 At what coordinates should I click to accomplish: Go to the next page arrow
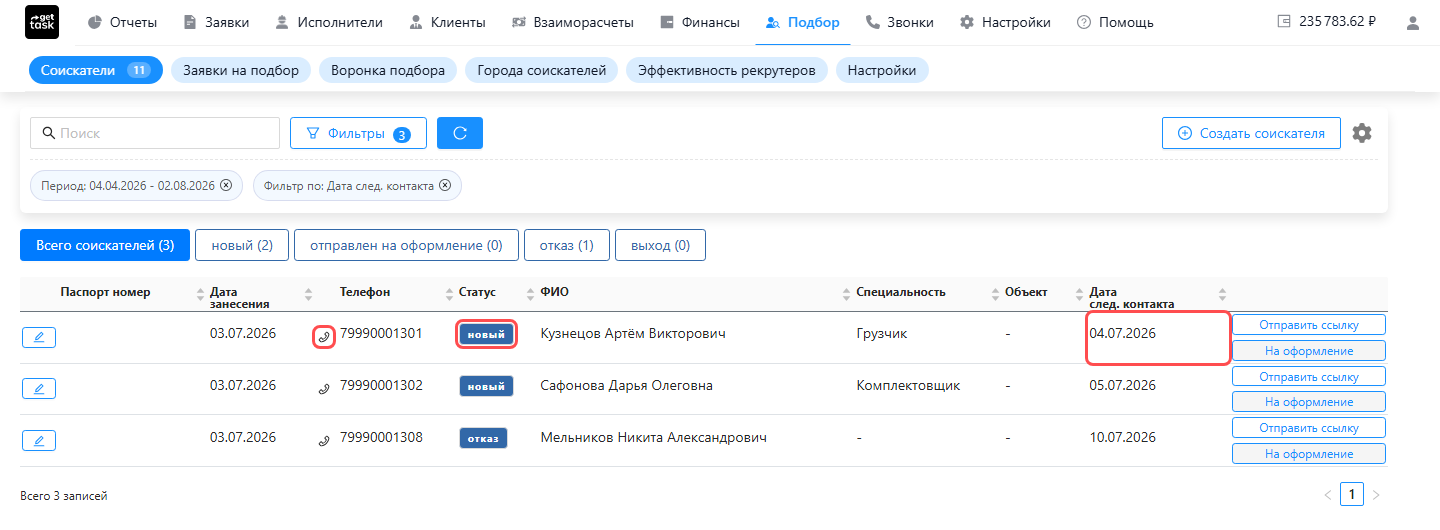[1376, 495]
